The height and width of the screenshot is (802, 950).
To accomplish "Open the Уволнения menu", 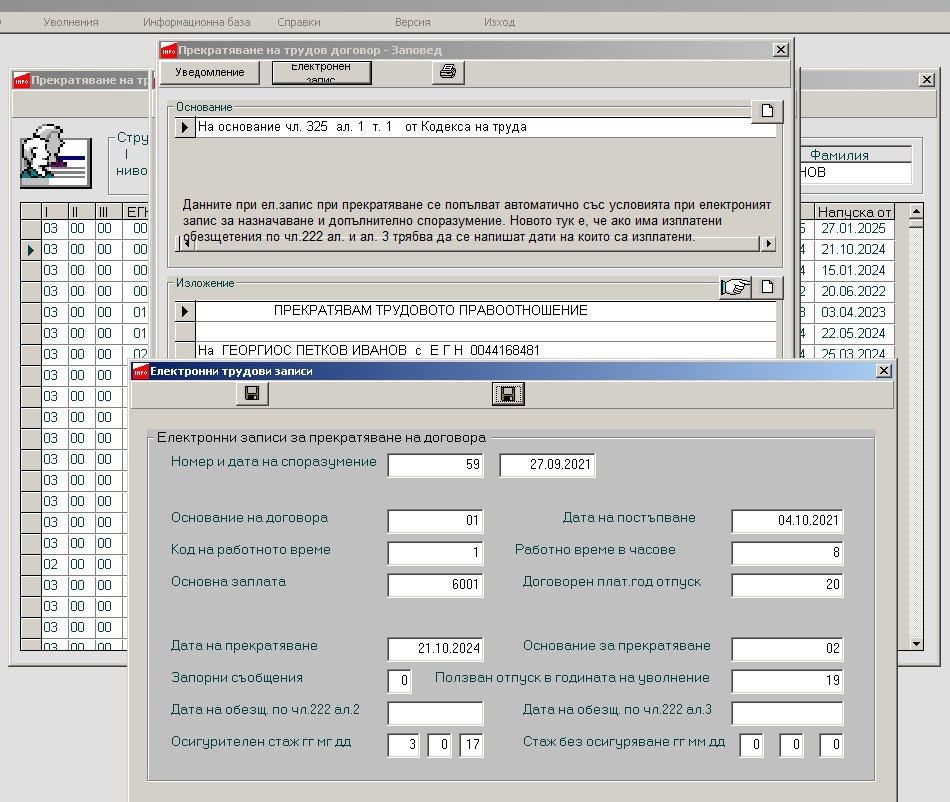I will point(71,22).
